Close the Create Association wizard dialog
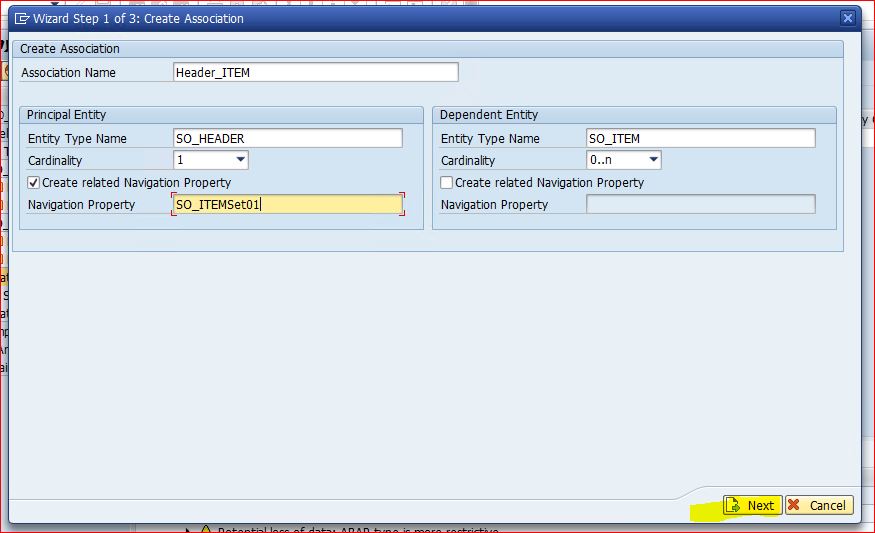The image size is (875, 533). [847, 18]
